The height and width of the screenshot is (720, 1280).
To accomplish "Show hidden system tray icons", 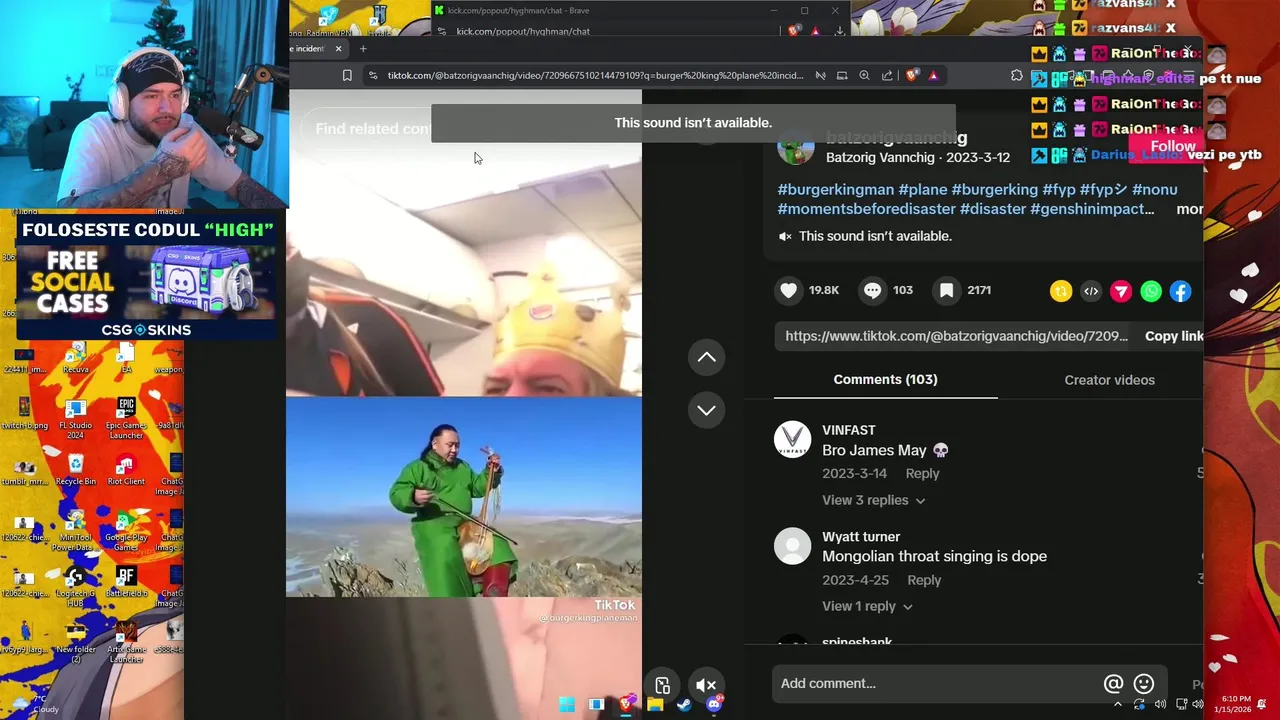I will [x=1118, y=705].
